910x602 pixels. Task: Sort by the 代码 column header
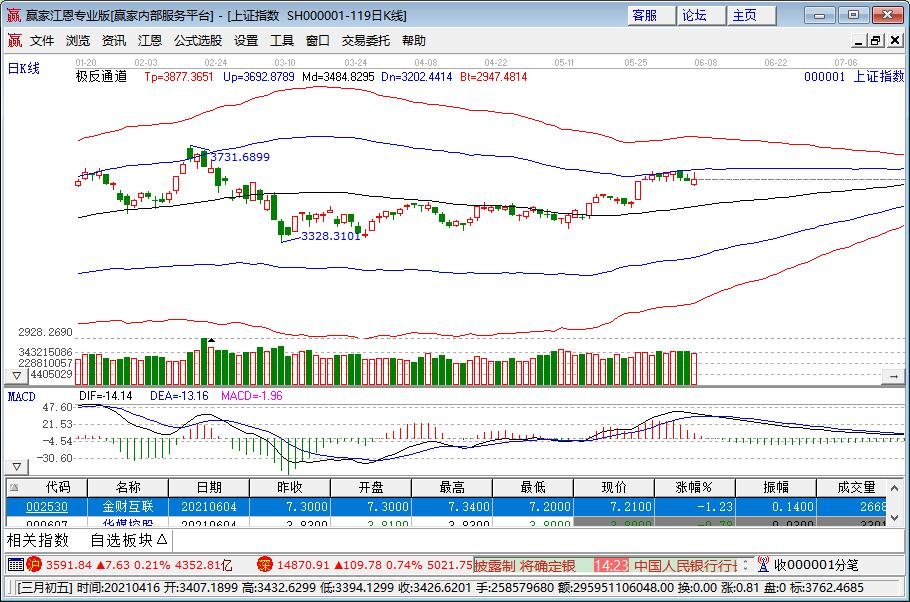pos(46,487)
